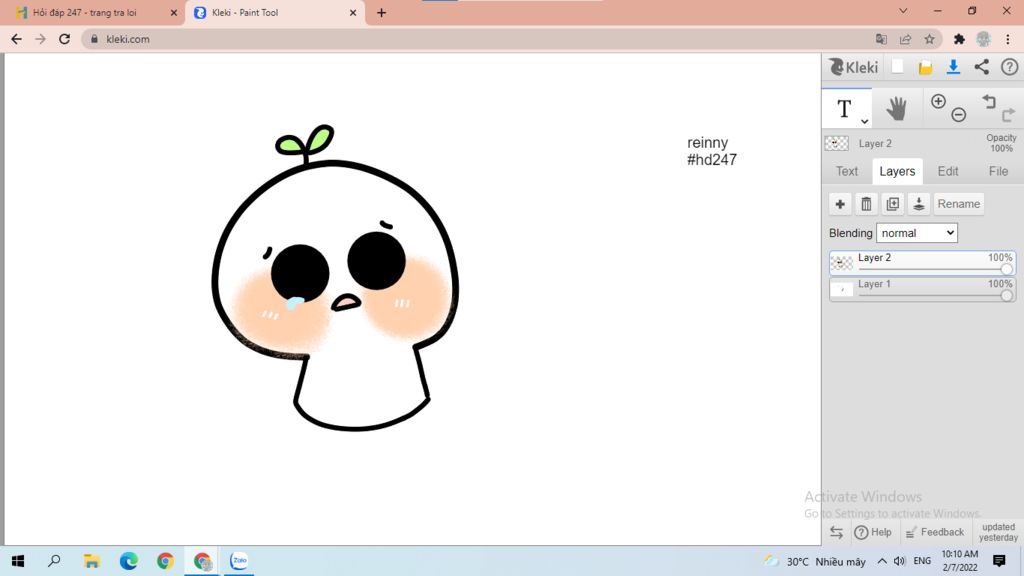Open the Blending mode dropdown
The width and height of the screenshot is (1024, 576).
coord(917,233)
